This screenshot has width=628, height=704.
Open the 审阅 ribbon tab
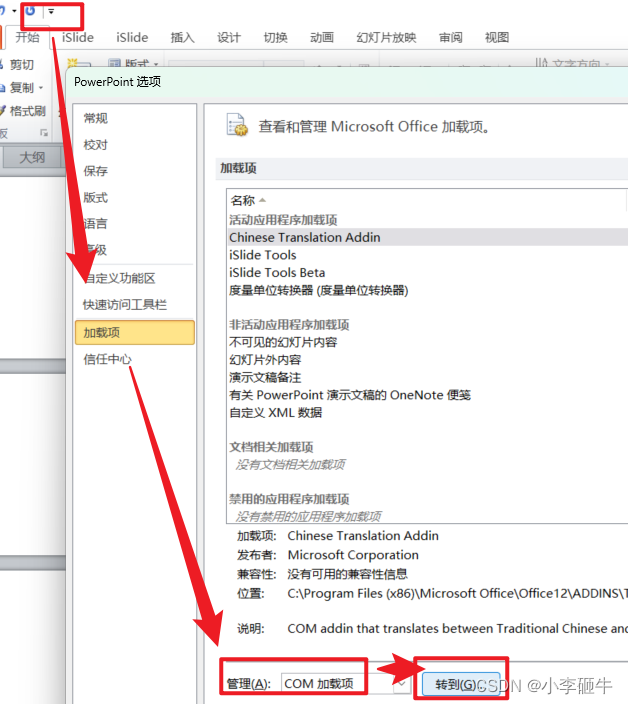coord(451,37)
